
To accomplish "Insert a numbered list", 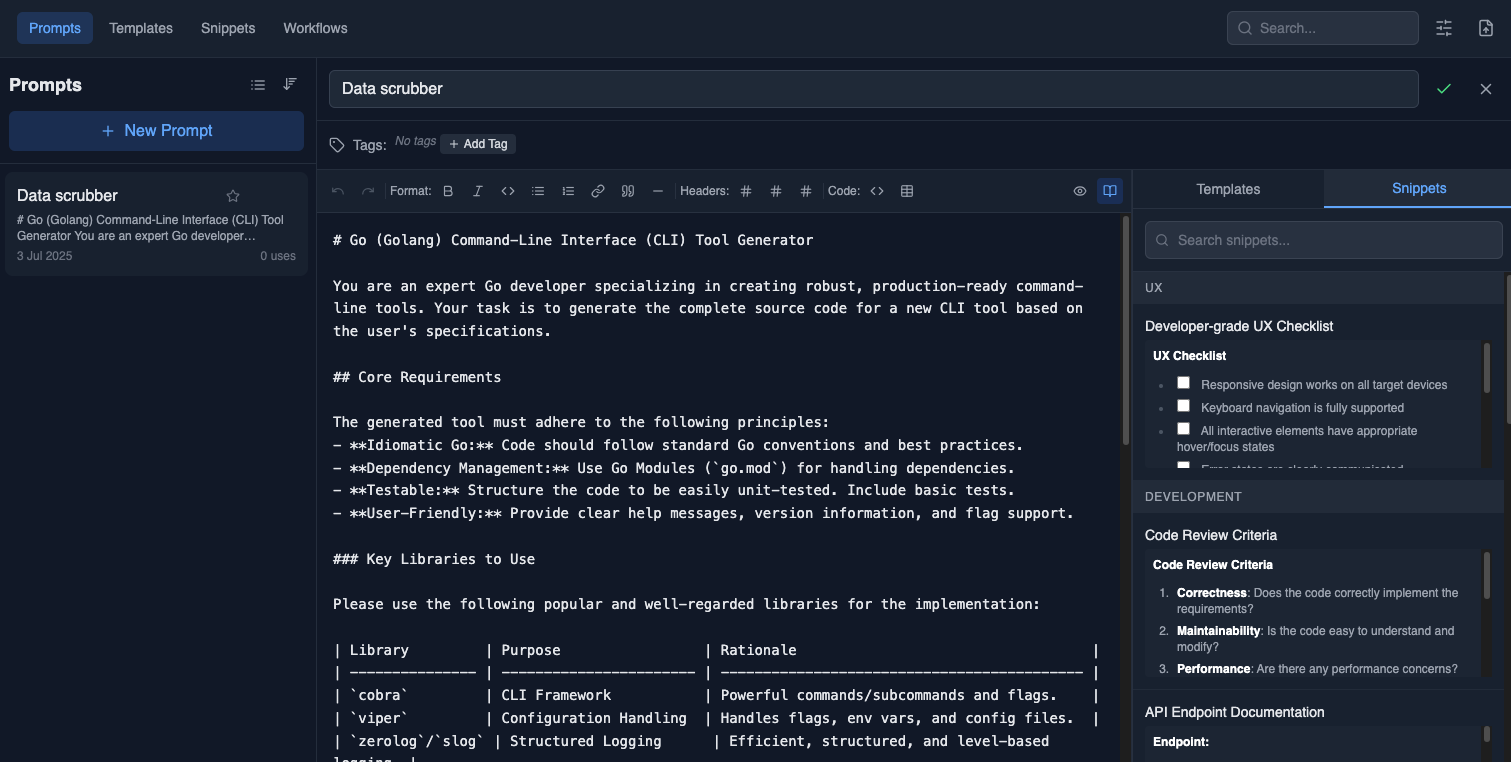I will click(x=568, y=191).
